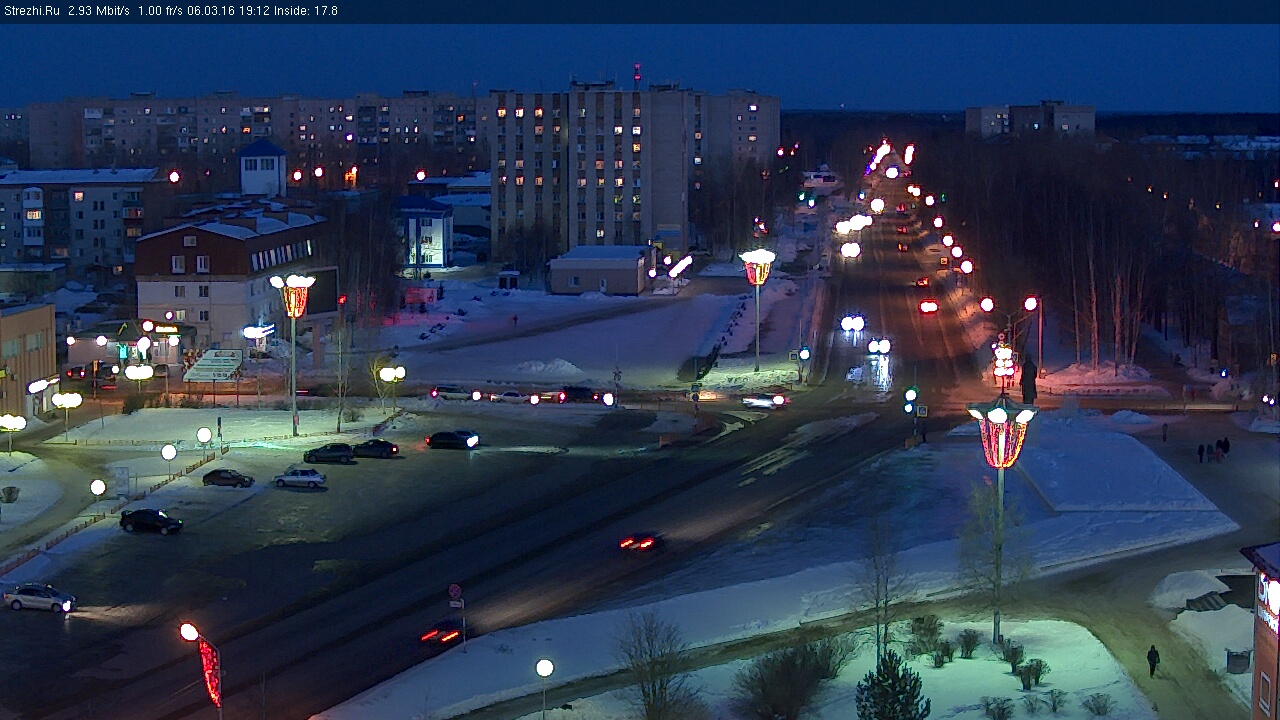The height and width of the screenshot is (720, 1280).
Task: Click the 2.93 Mbit/s bitrate value
Action: pyautogui.click(x=99, y=11)
